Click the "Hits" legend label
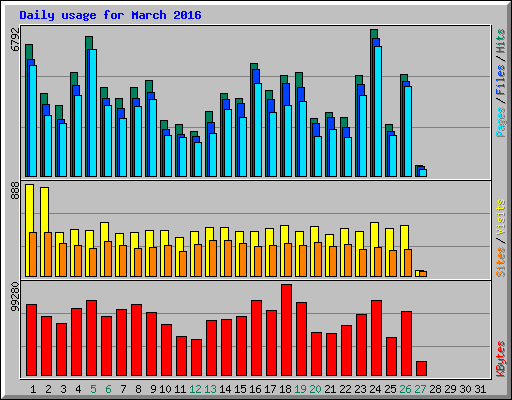The height and width of the screenshot is (400, 512). coord(501,41)
